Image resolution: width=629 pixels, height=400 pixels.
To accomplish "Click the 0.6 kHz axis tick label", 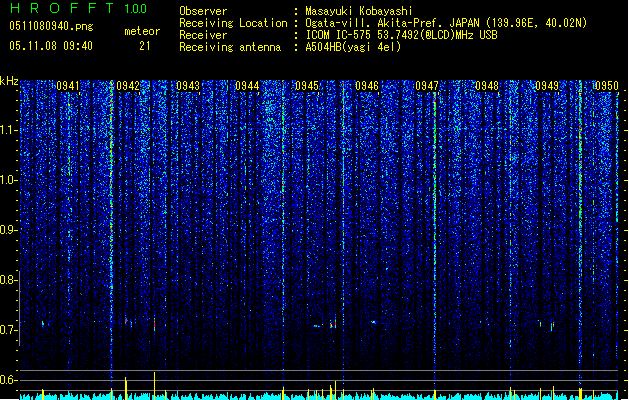I will point(8,380).
